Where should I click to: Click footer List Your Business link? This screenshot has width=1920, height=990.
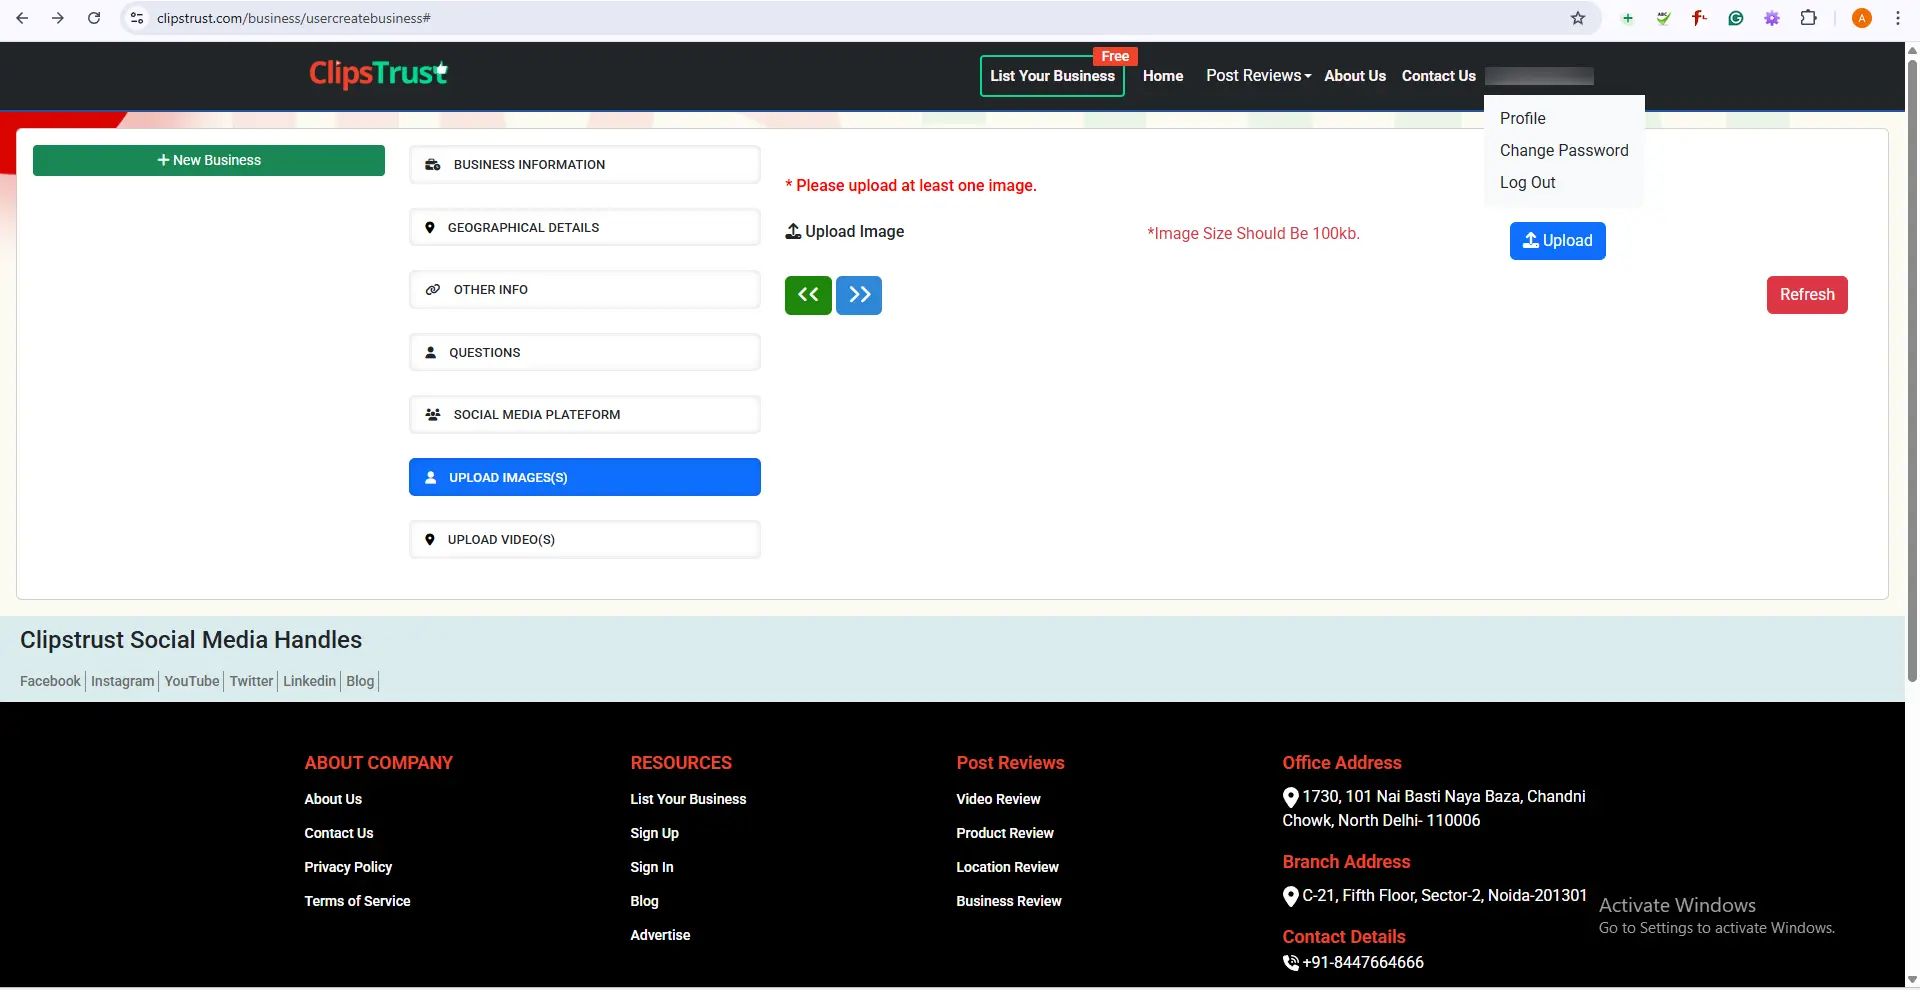coord(688,799)
